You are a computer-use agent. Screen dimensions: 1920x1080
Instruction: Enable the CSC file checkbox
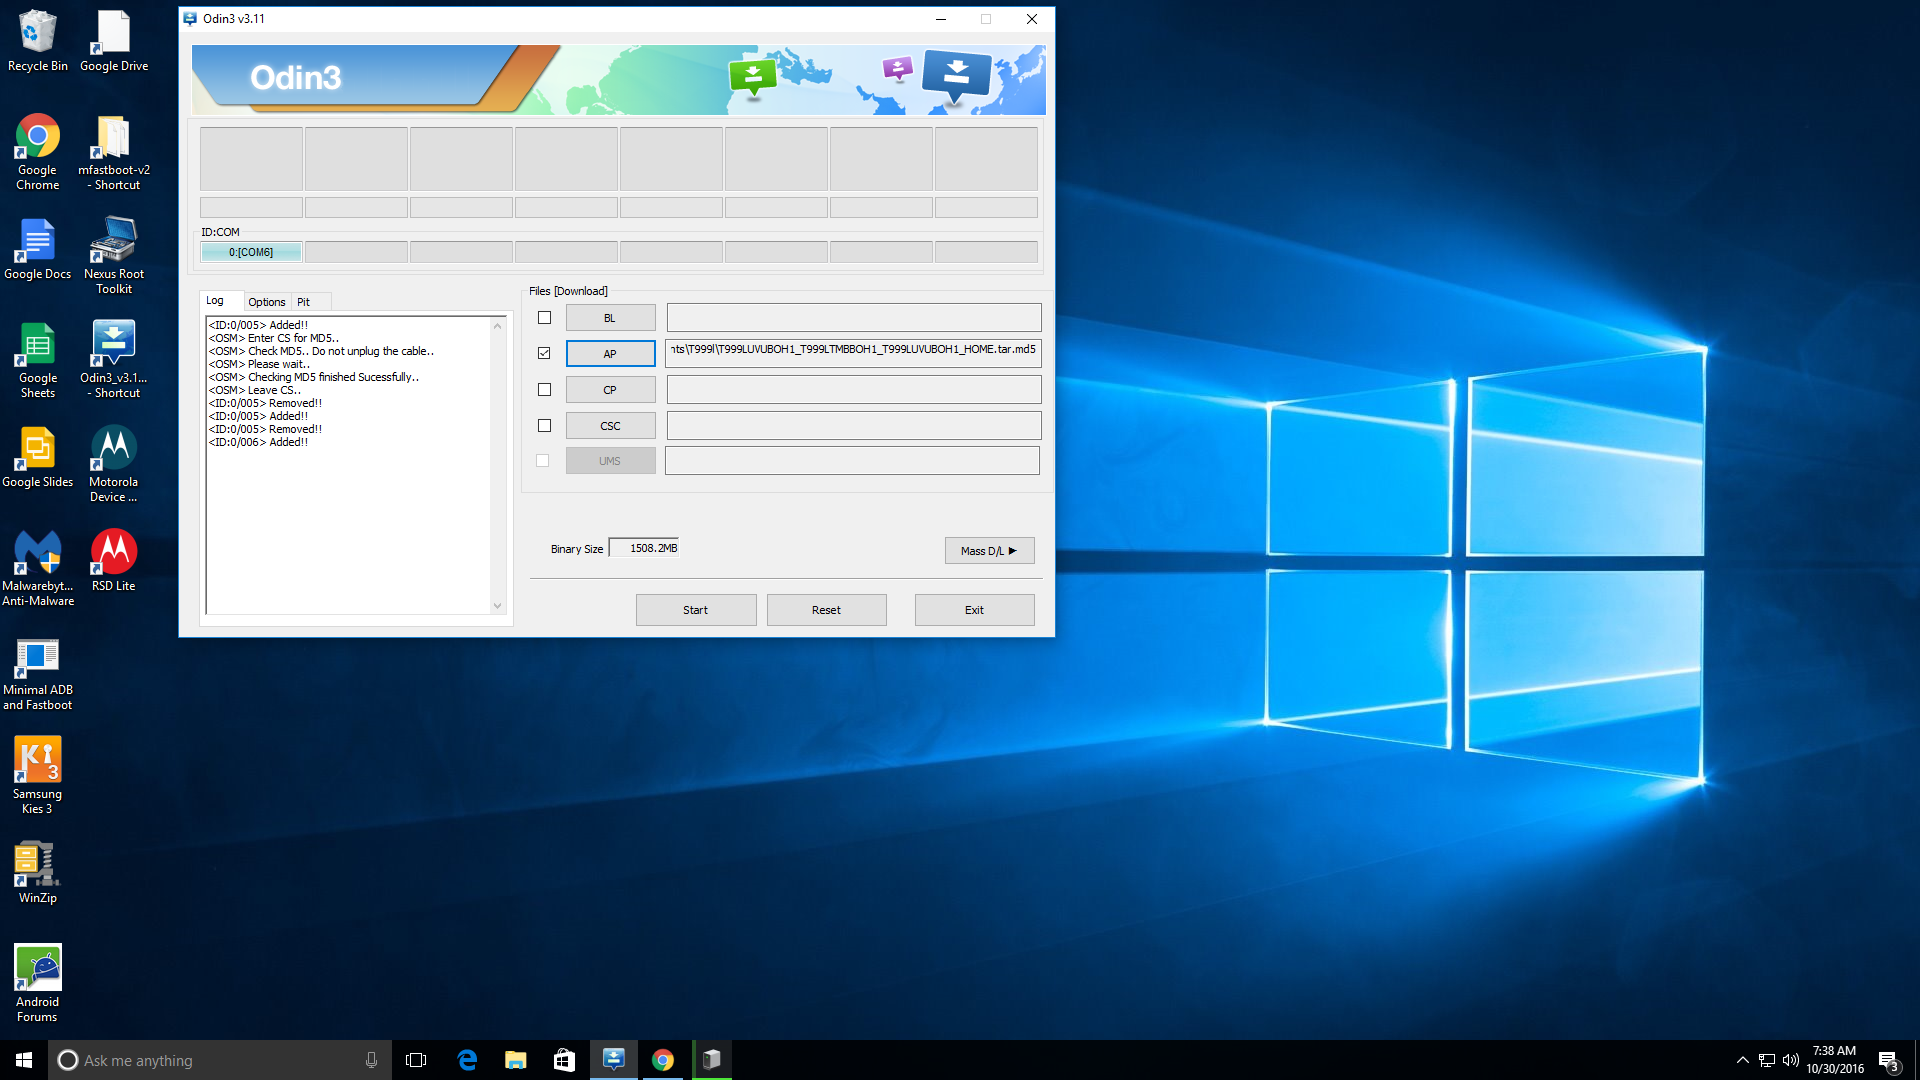tap(544, 426)
